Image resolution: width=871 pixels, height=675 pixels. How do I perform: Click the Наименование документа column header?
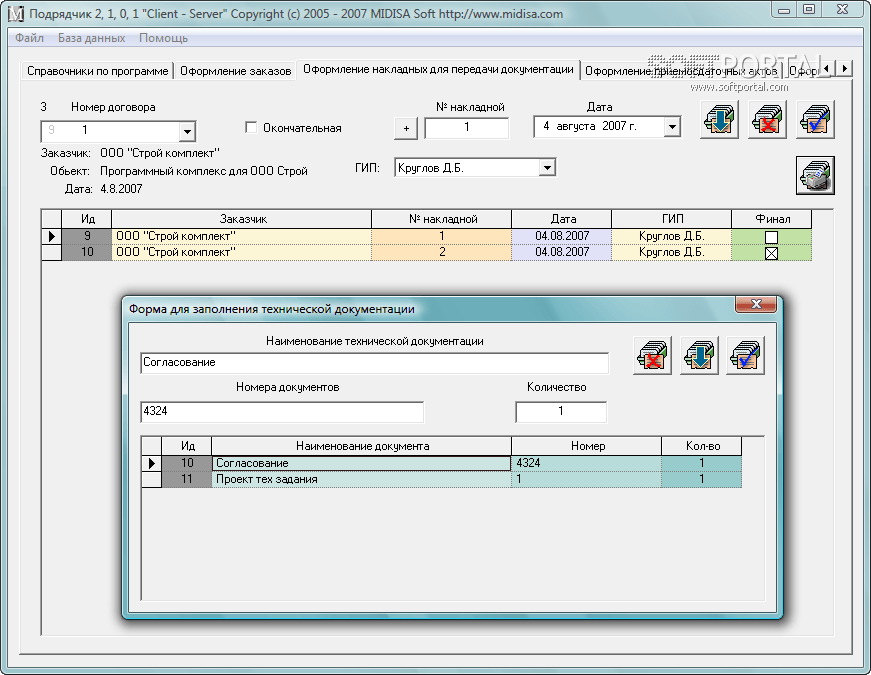pos(362,446)
